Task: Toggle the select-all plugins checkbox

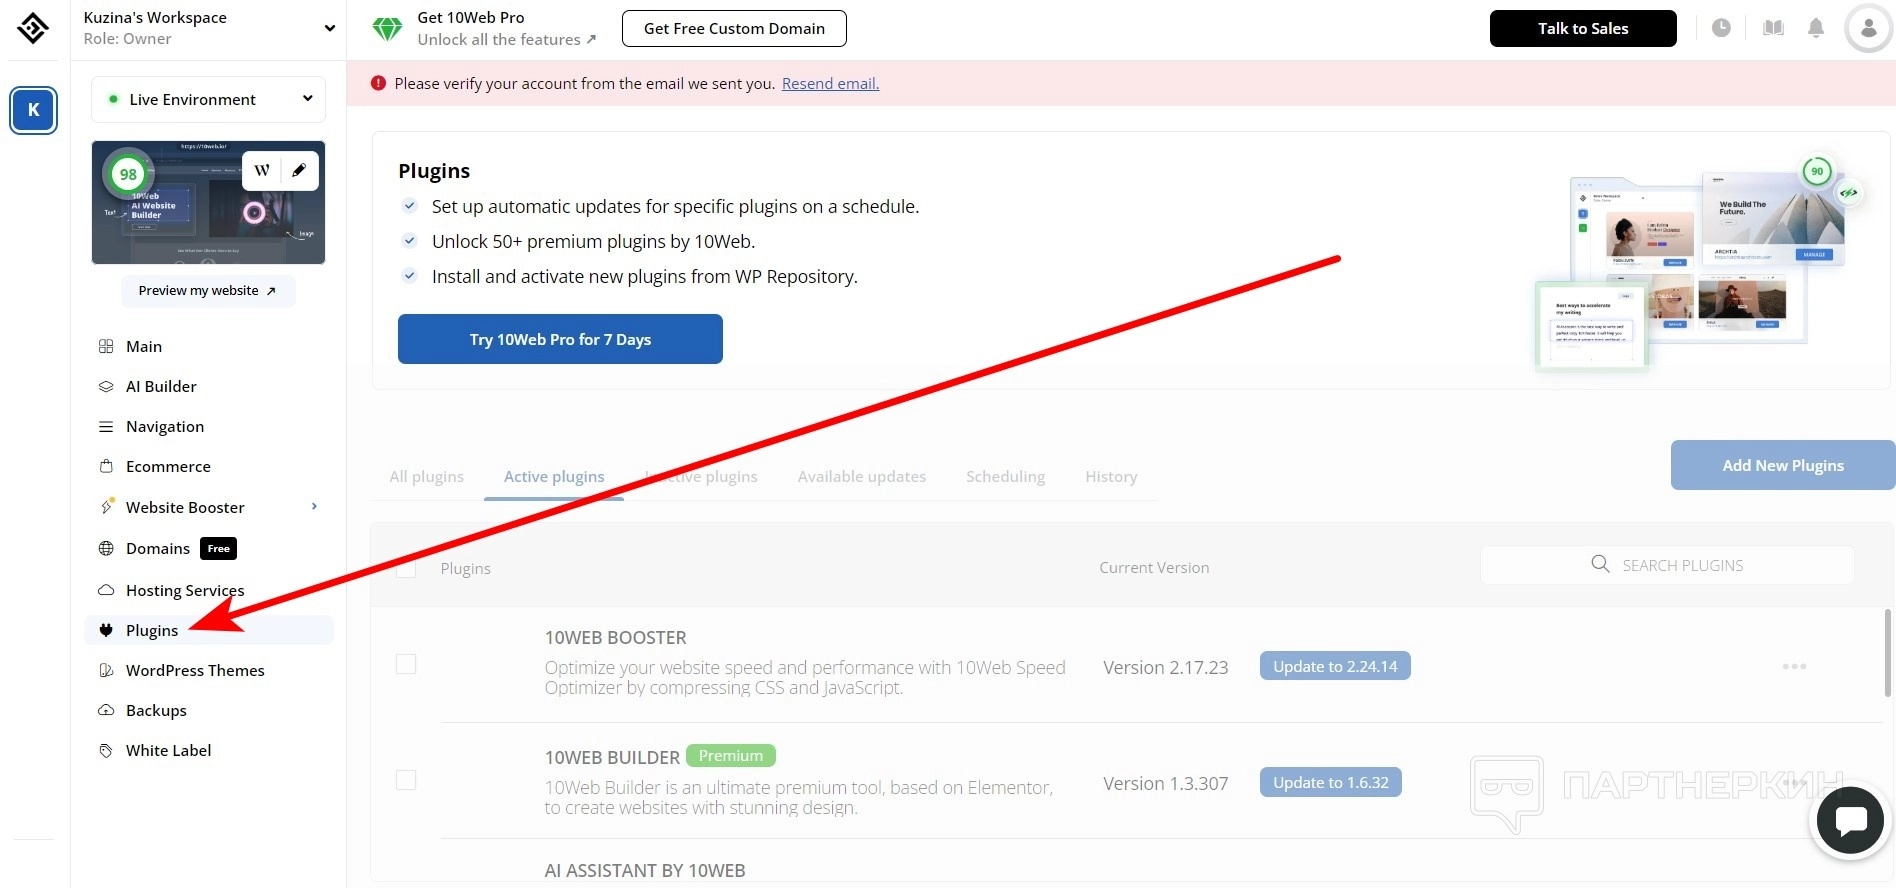Action: point(406,568)
